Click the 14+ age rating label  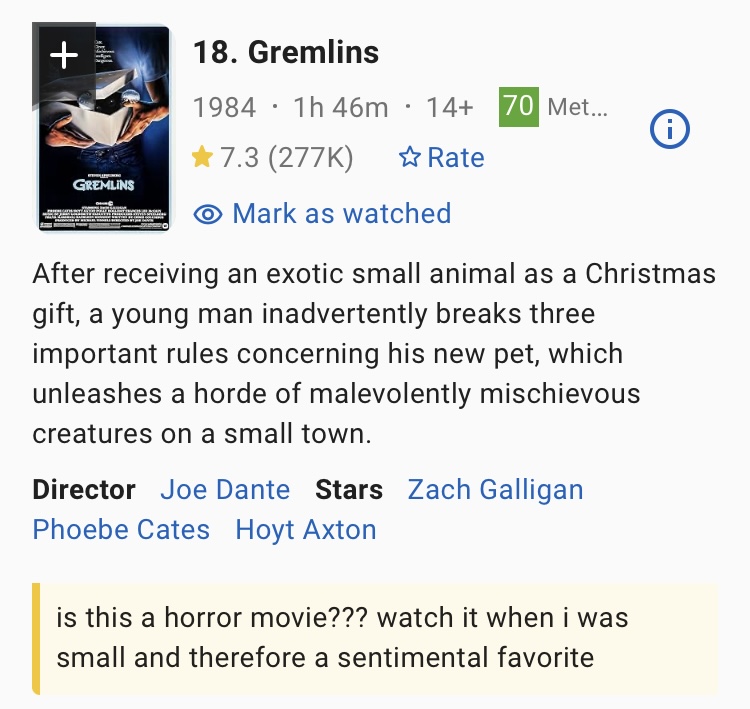tap(450, 107)
